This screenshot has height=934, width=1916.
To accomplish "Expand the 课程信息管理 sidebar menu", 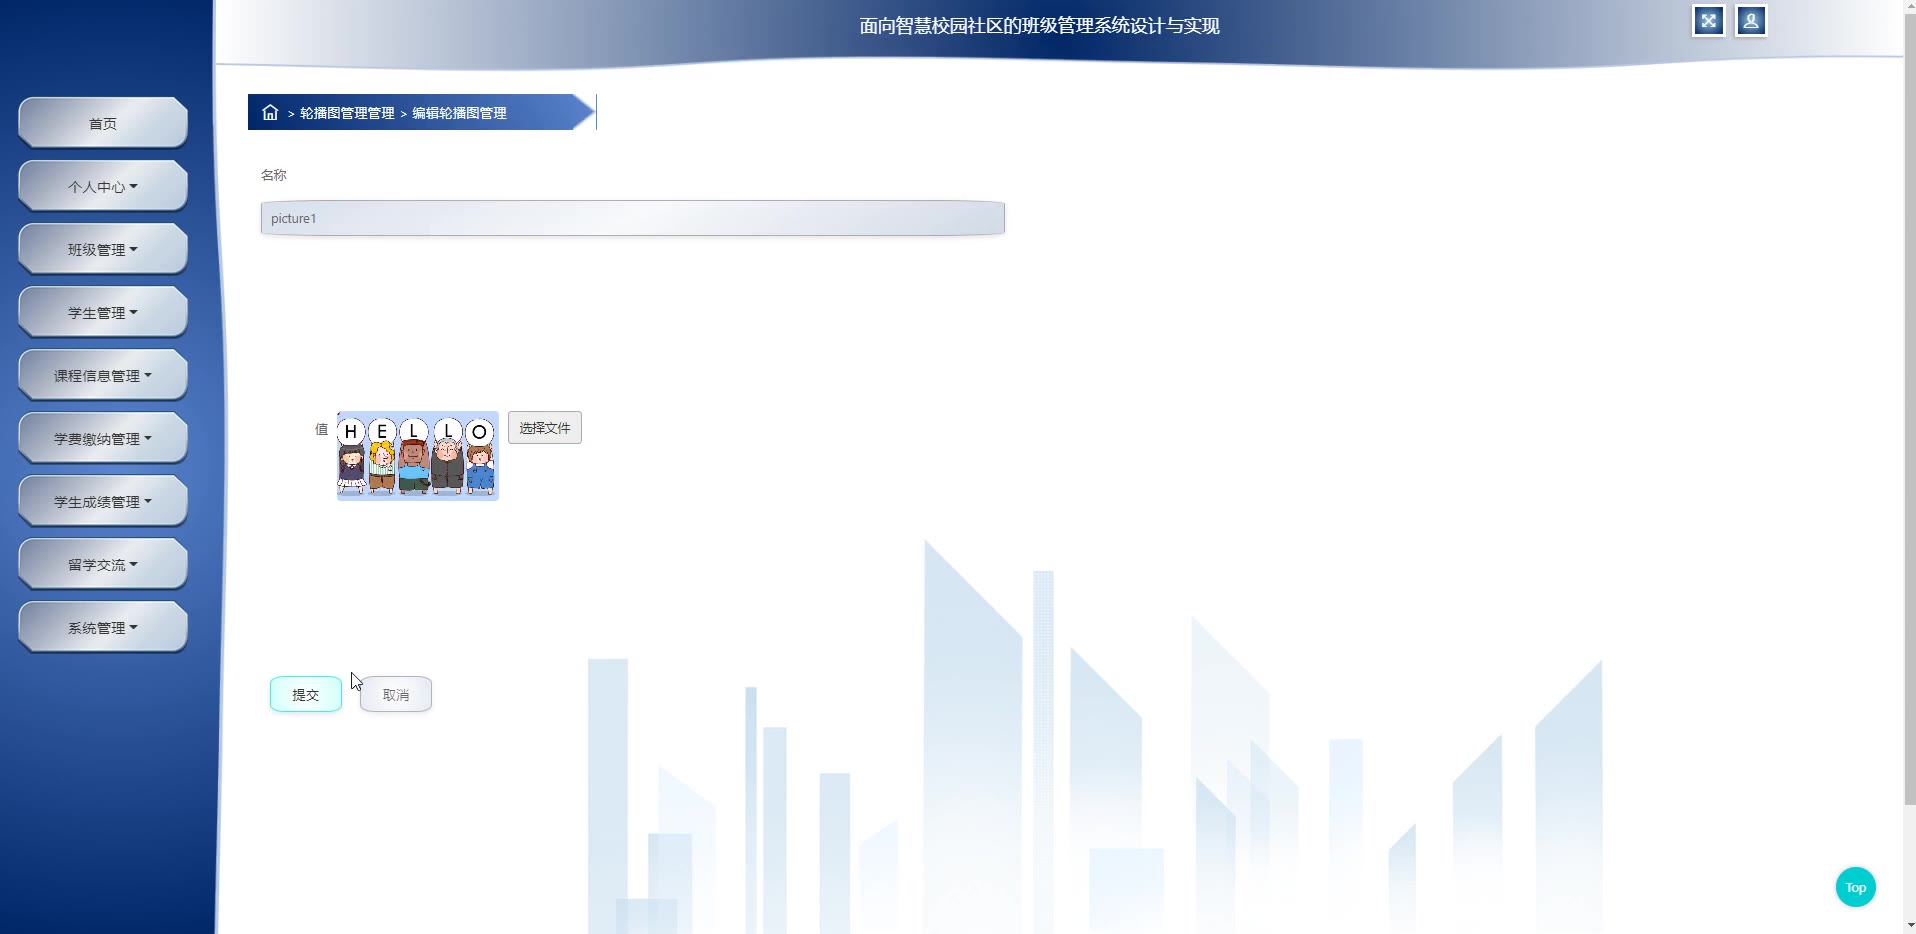I will click(103, 375).
